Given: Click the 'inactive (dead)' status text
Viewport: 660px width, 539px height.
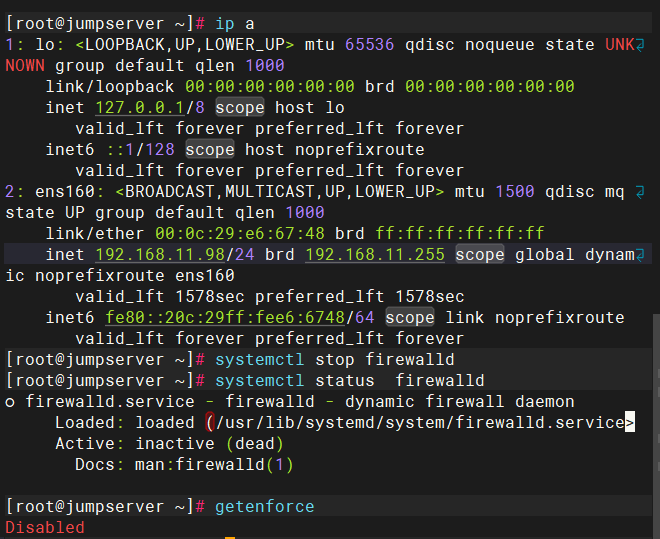Looking at the screenshot, I should click(x=209, y=444).
